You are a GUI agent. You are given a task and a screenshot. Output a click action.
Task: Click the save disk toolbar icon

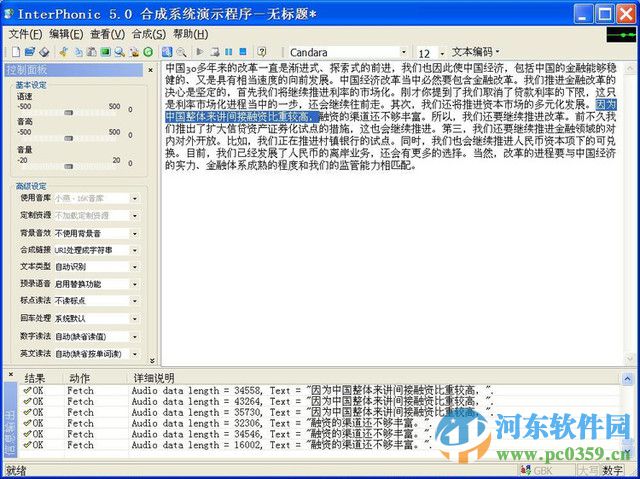[44, 52]
